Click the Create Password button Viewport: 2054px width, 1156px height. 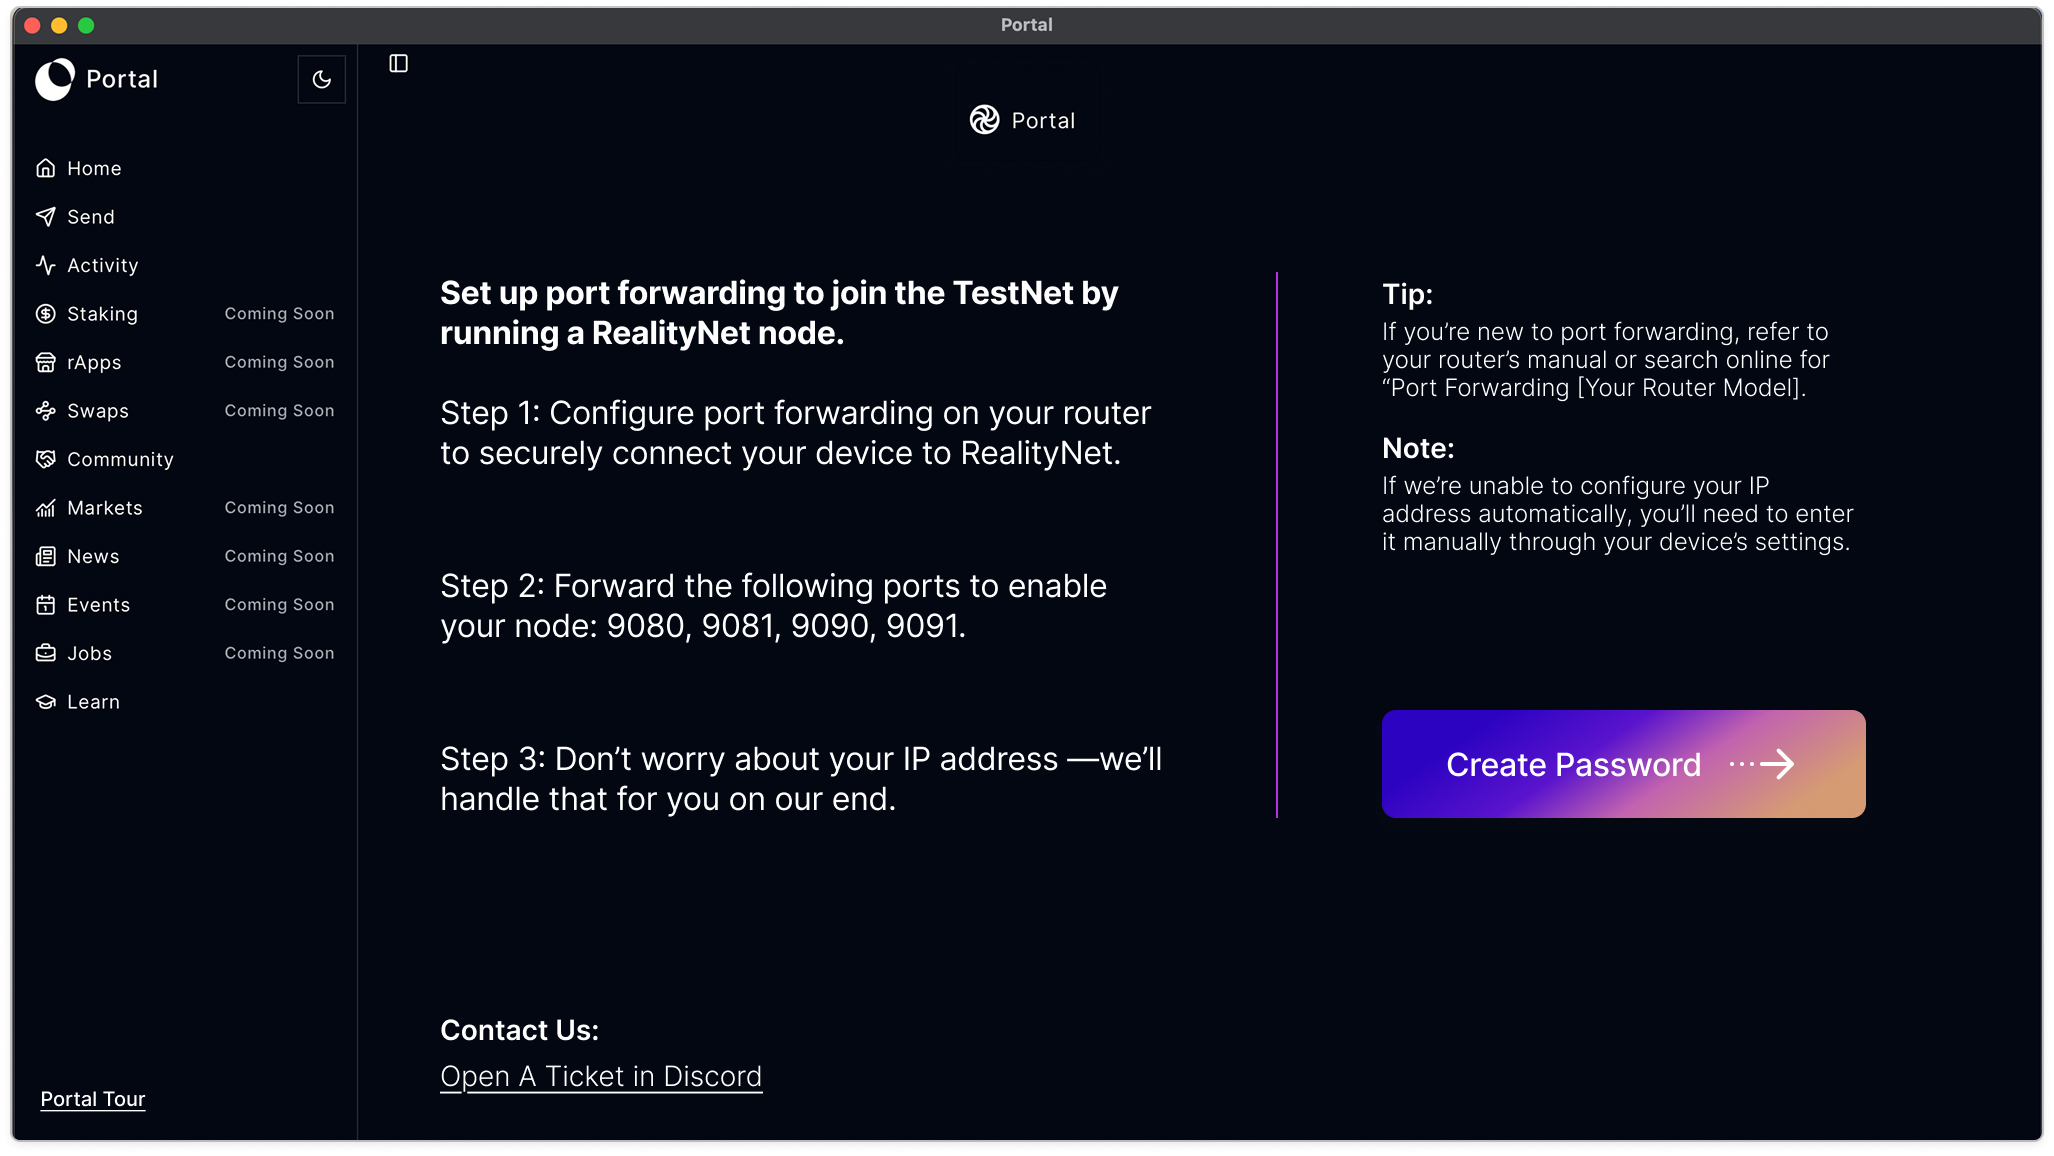click(x=1623, y=764)
